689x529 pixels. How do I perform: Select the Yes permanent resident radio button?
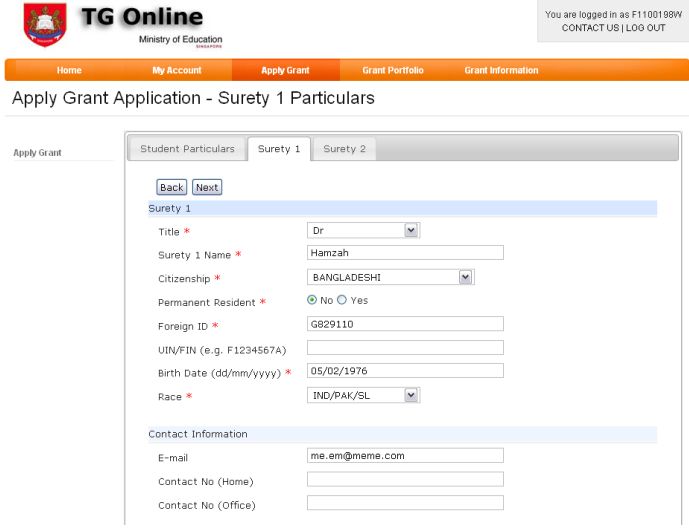pos(342,300)
